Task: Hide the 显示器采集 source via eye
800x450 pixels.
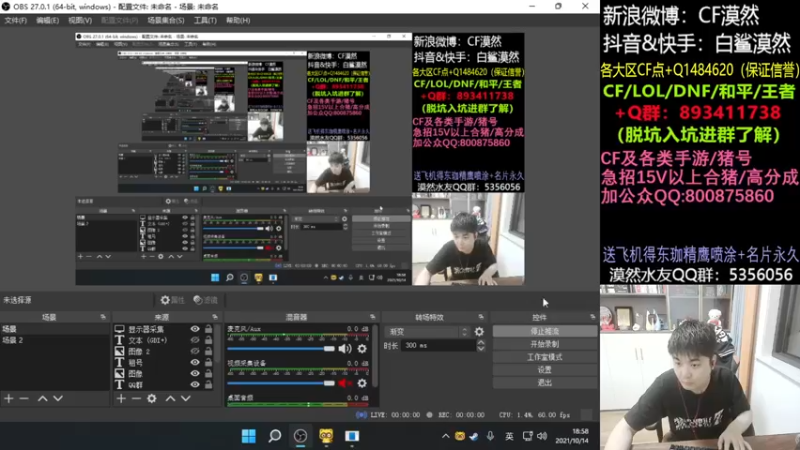Action: tap(195, 329)
